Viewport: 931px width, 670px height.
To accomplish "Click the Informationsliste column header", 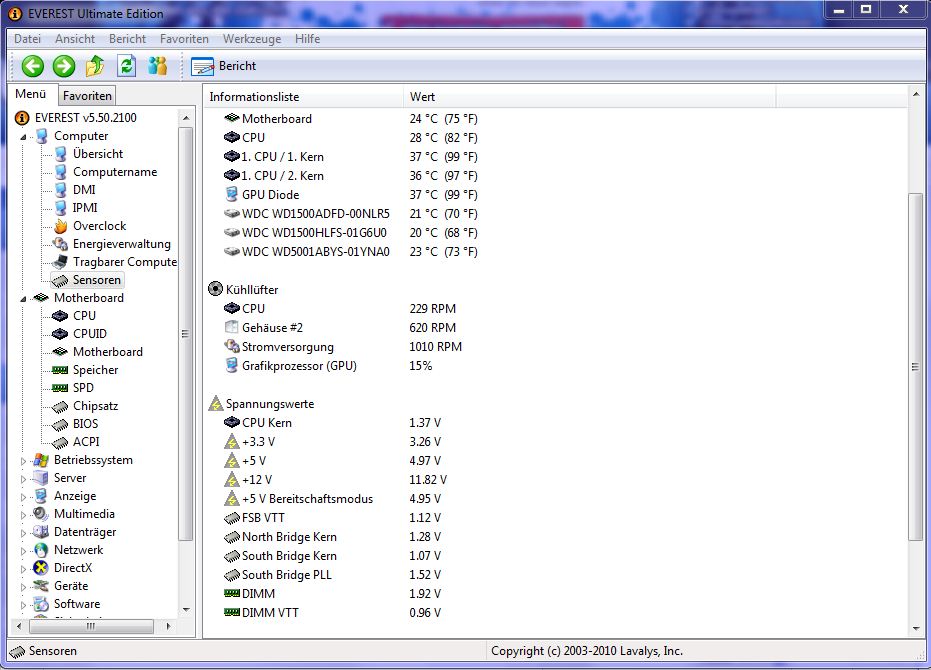I will point(303,97).
